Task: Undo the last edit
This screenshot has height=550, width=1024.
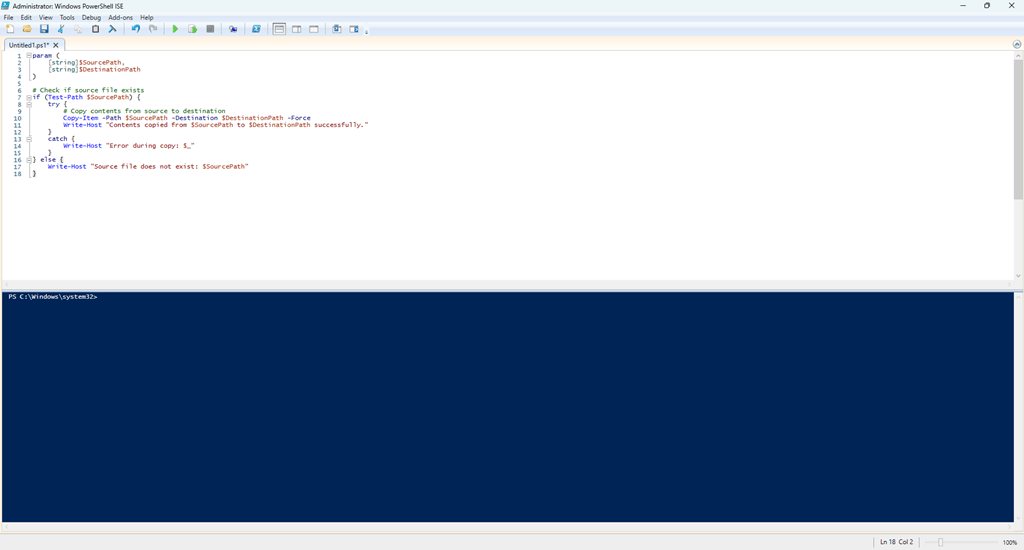Action: tap(136, 29)
